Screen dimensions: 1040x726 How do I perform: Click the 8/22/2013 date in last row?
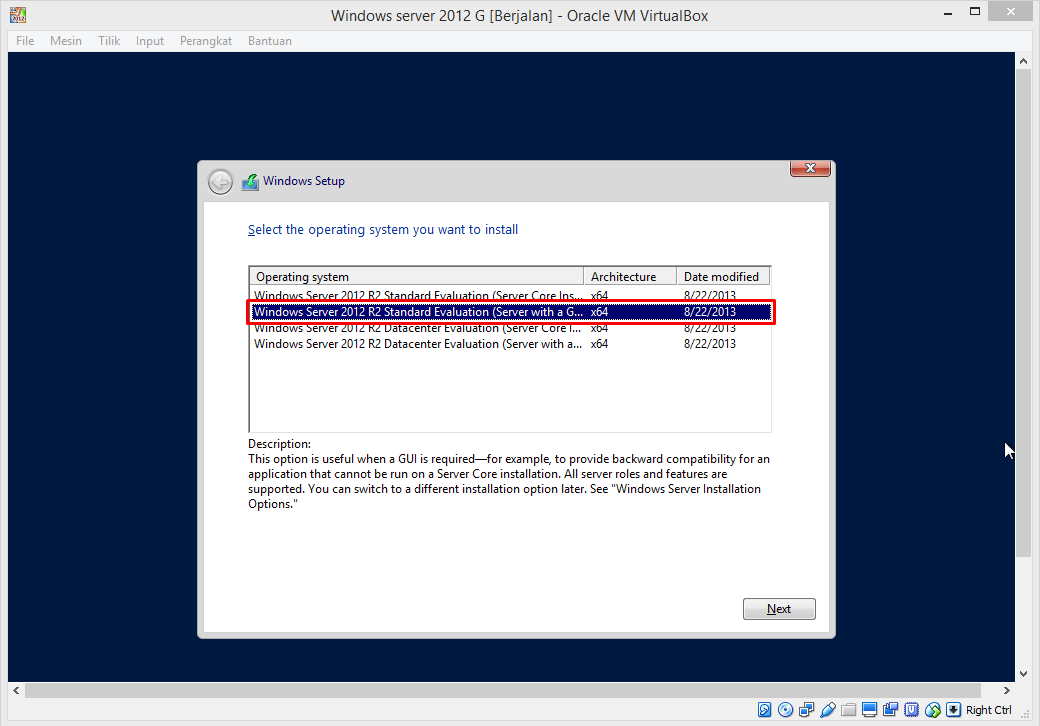coord(710,343)
